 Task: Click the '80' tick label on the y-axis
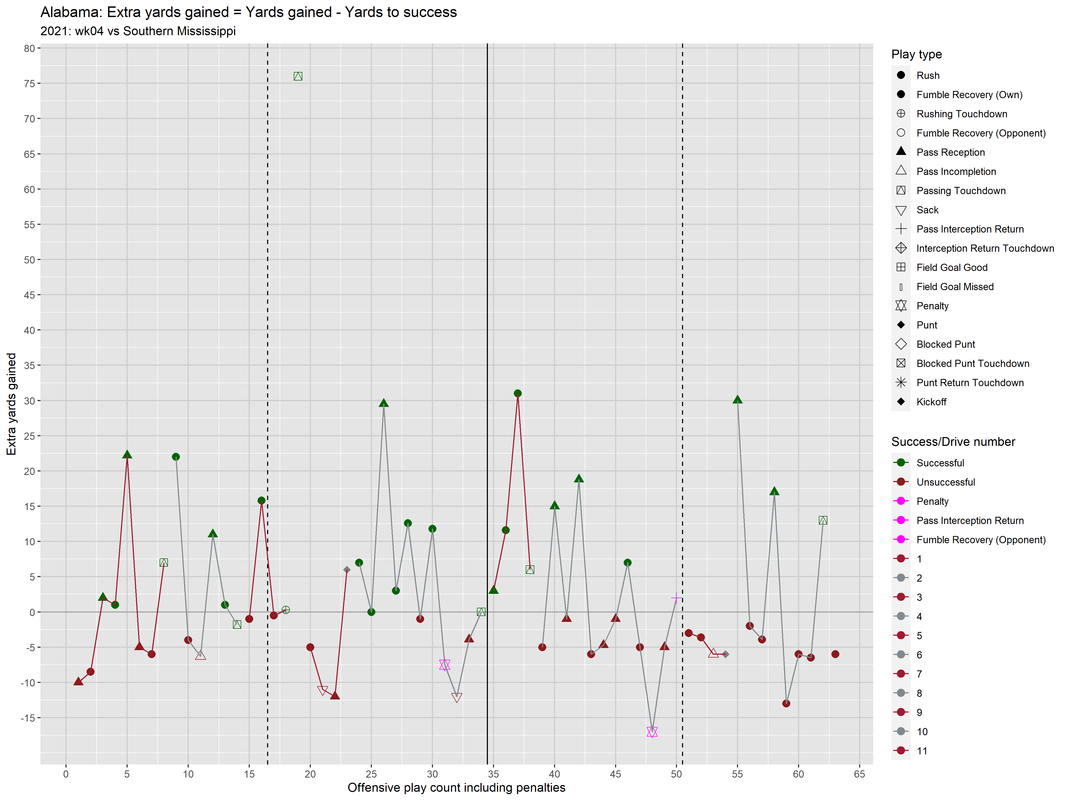29,48
